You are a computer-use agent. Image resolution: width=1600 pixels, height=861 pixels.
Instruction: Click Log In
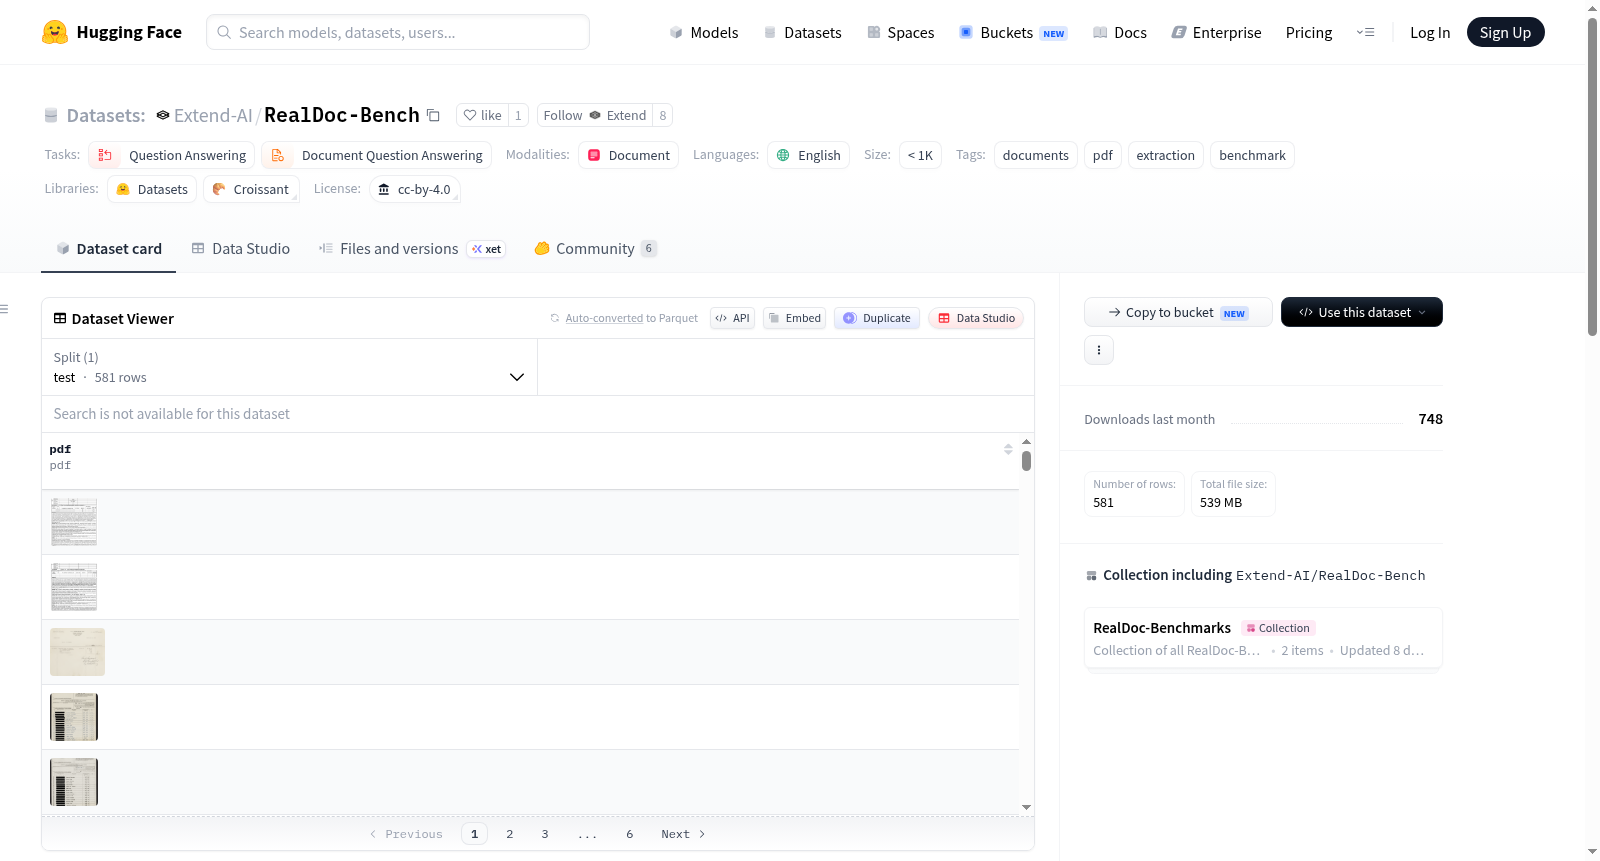1430,32
